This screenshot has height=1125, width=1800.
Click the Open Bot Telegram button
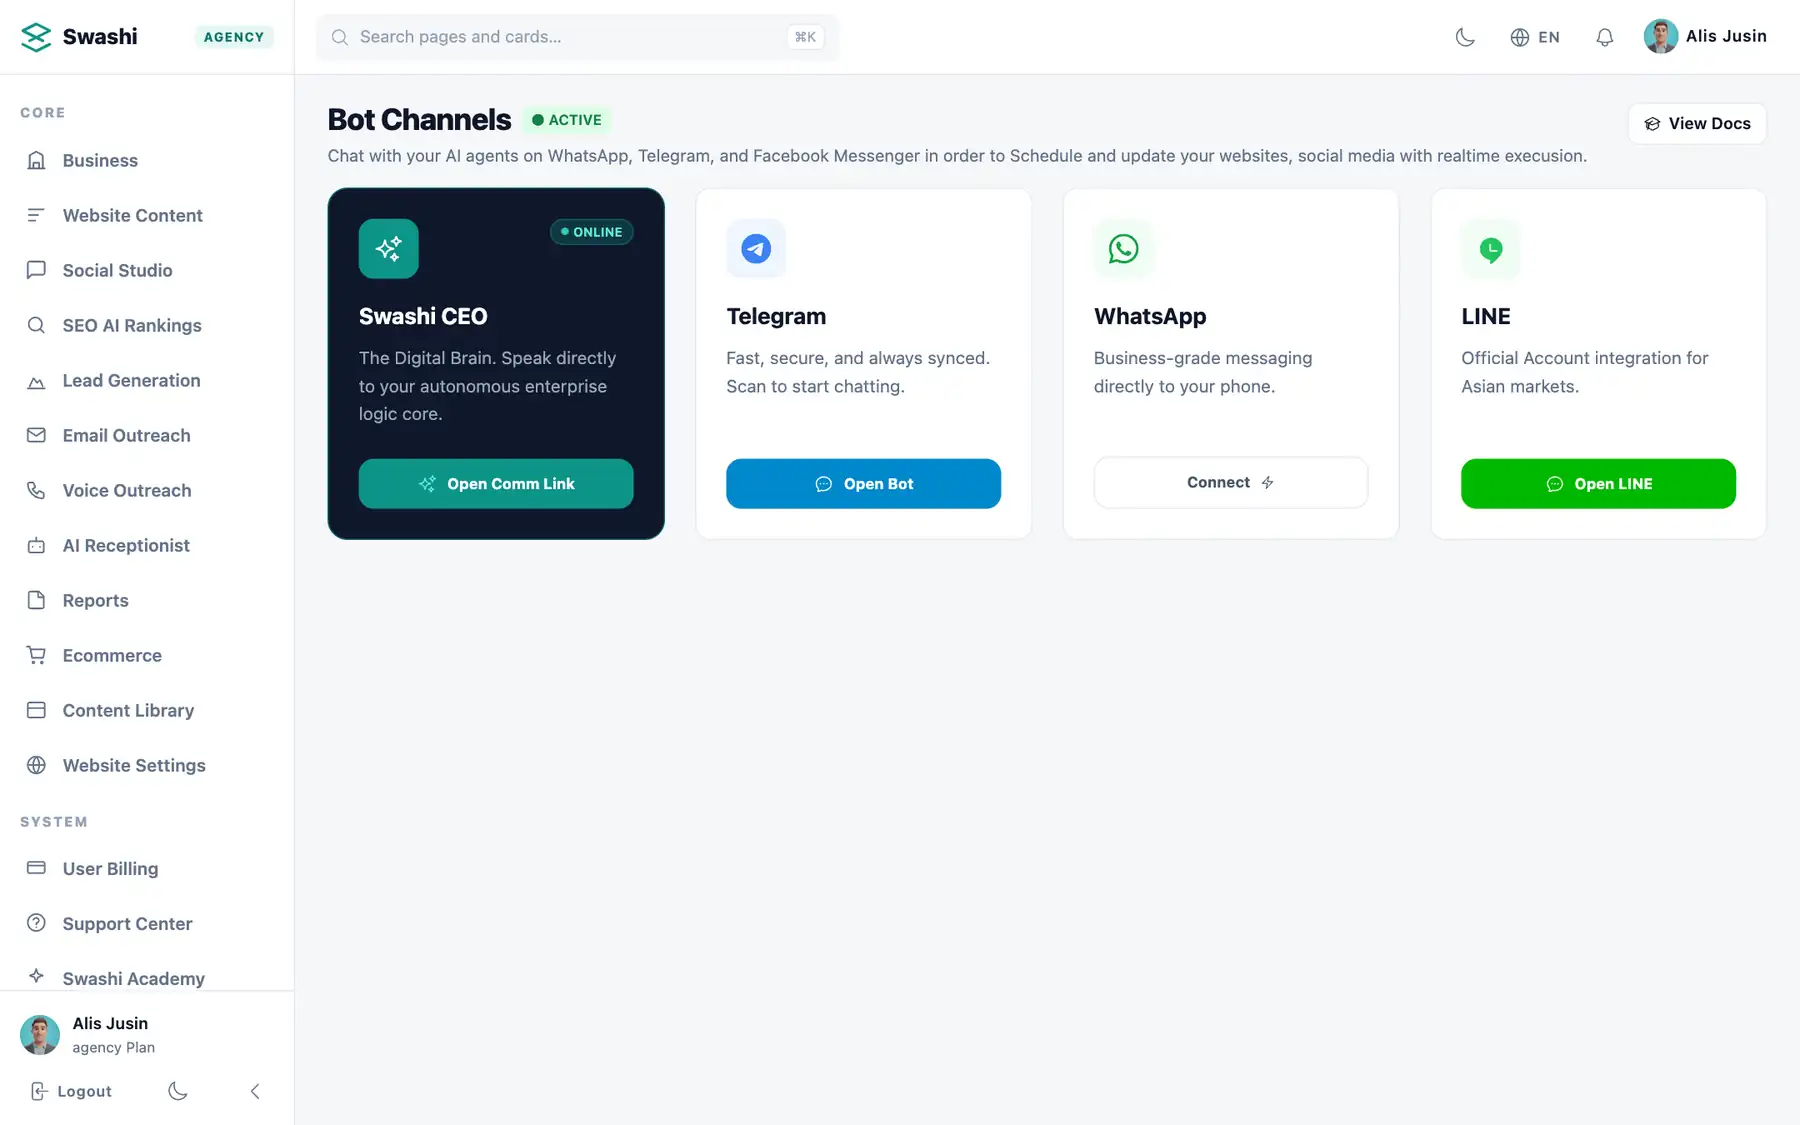pyautogui.click(x=863, y=484)
